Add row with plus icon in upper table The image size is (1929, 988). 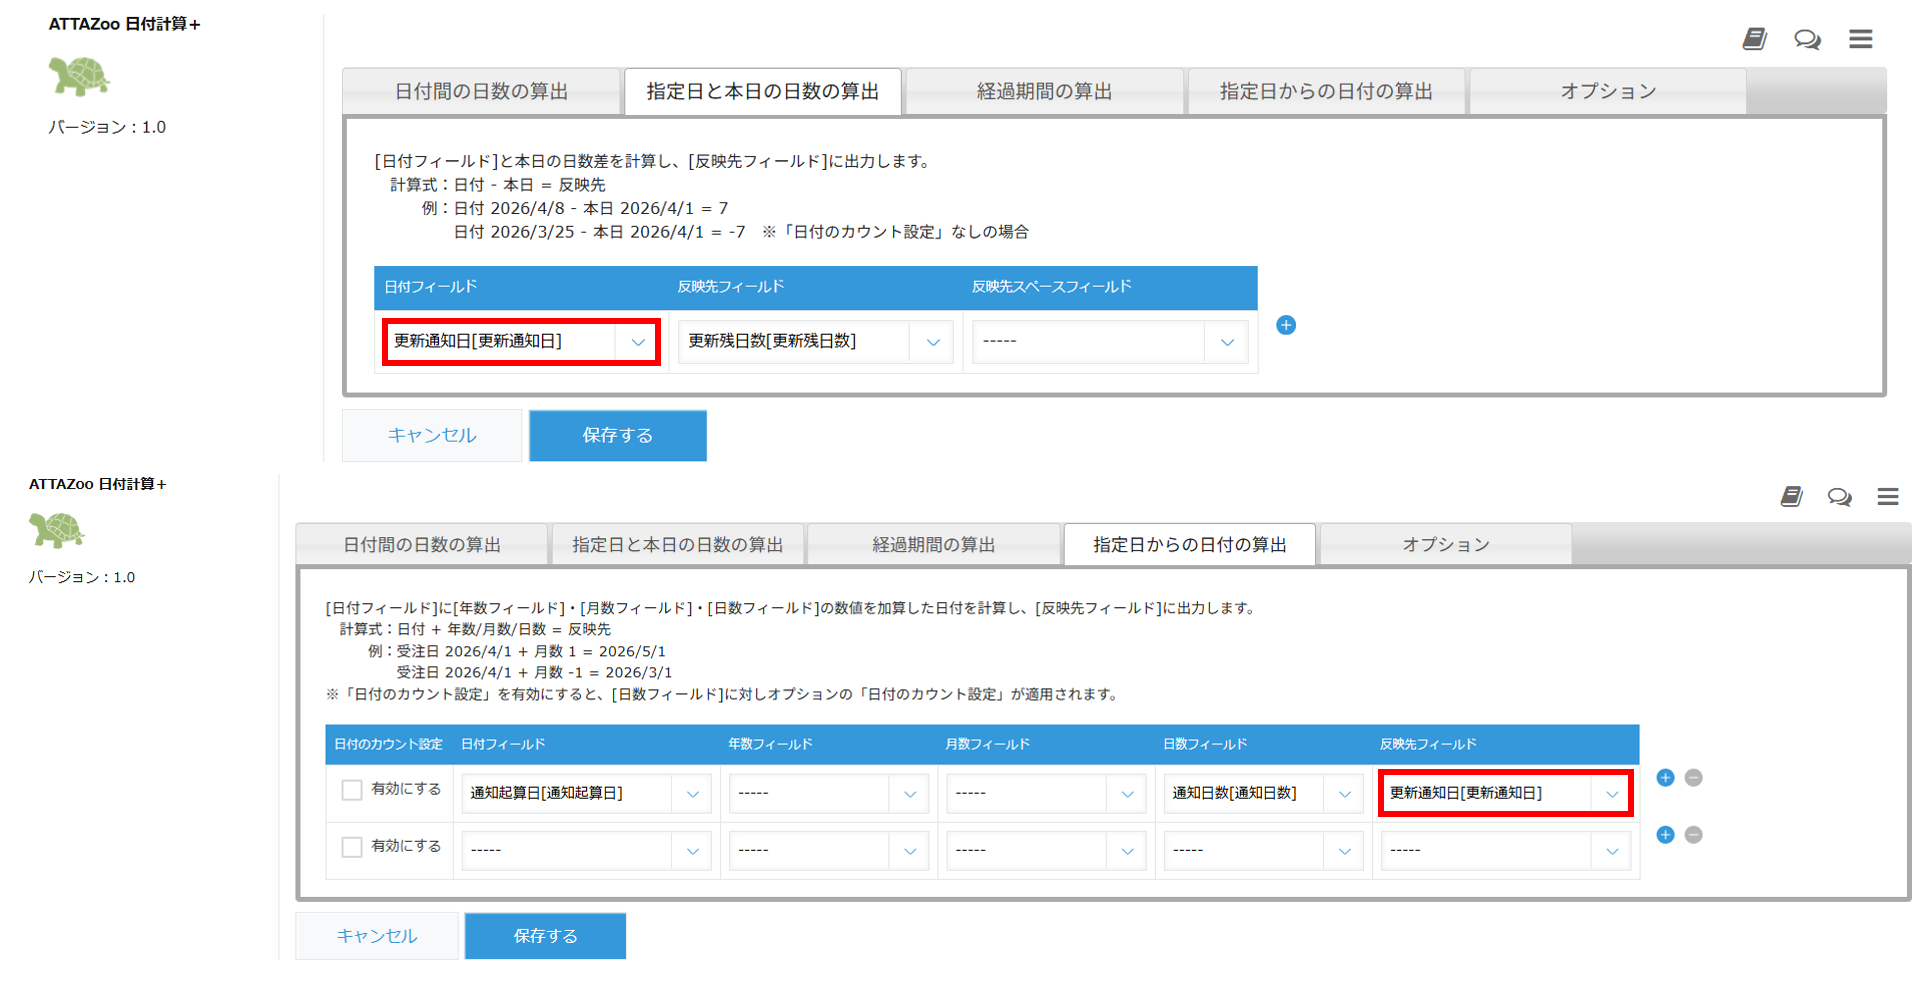tap(1286, 325)
